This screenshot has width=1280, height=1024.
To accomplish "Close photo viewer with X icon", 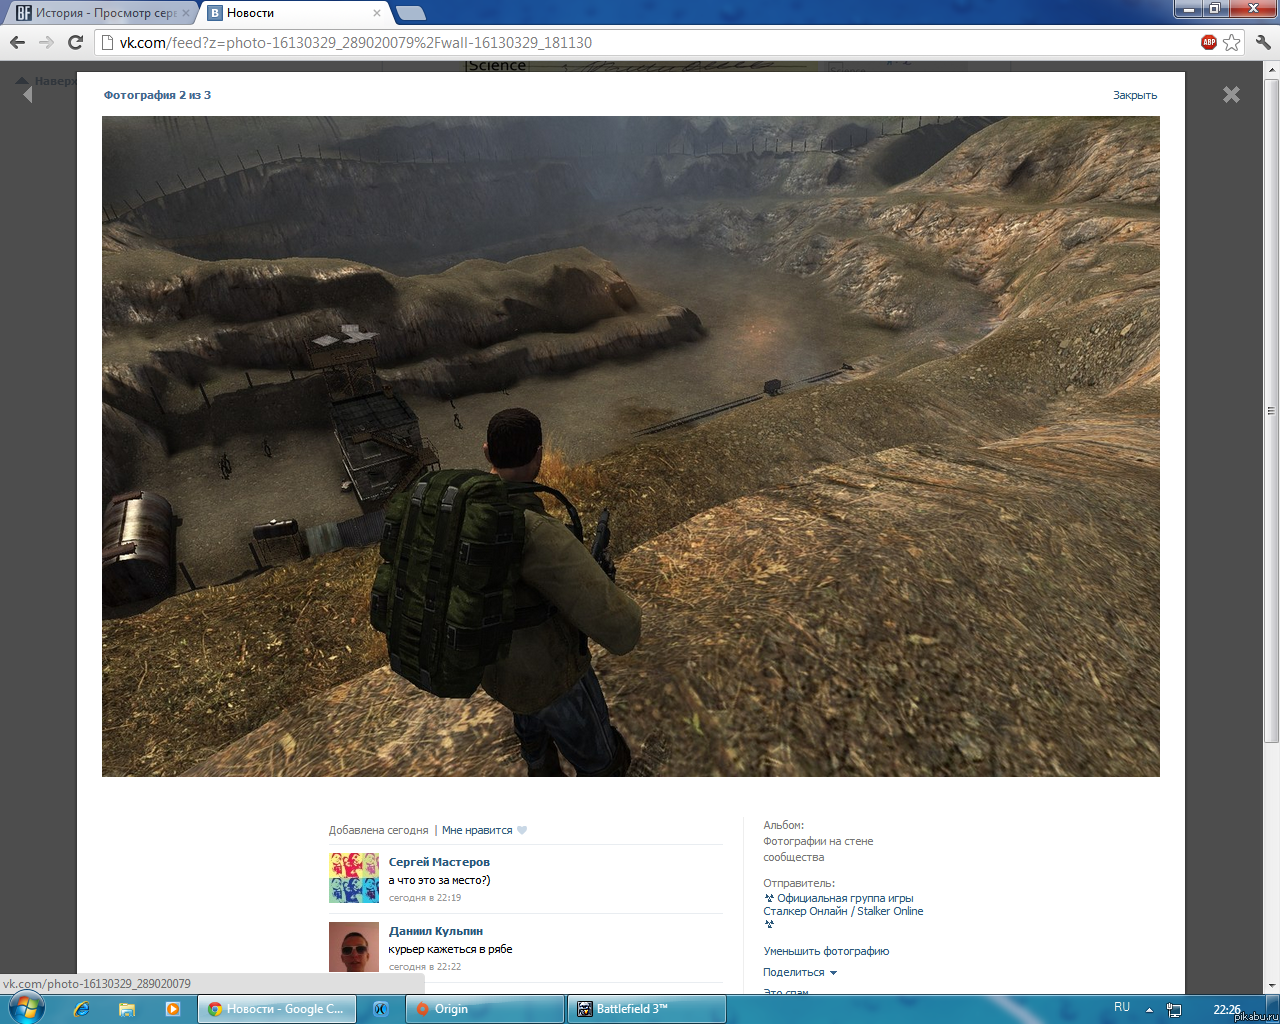I will (x=1231, y=94).
